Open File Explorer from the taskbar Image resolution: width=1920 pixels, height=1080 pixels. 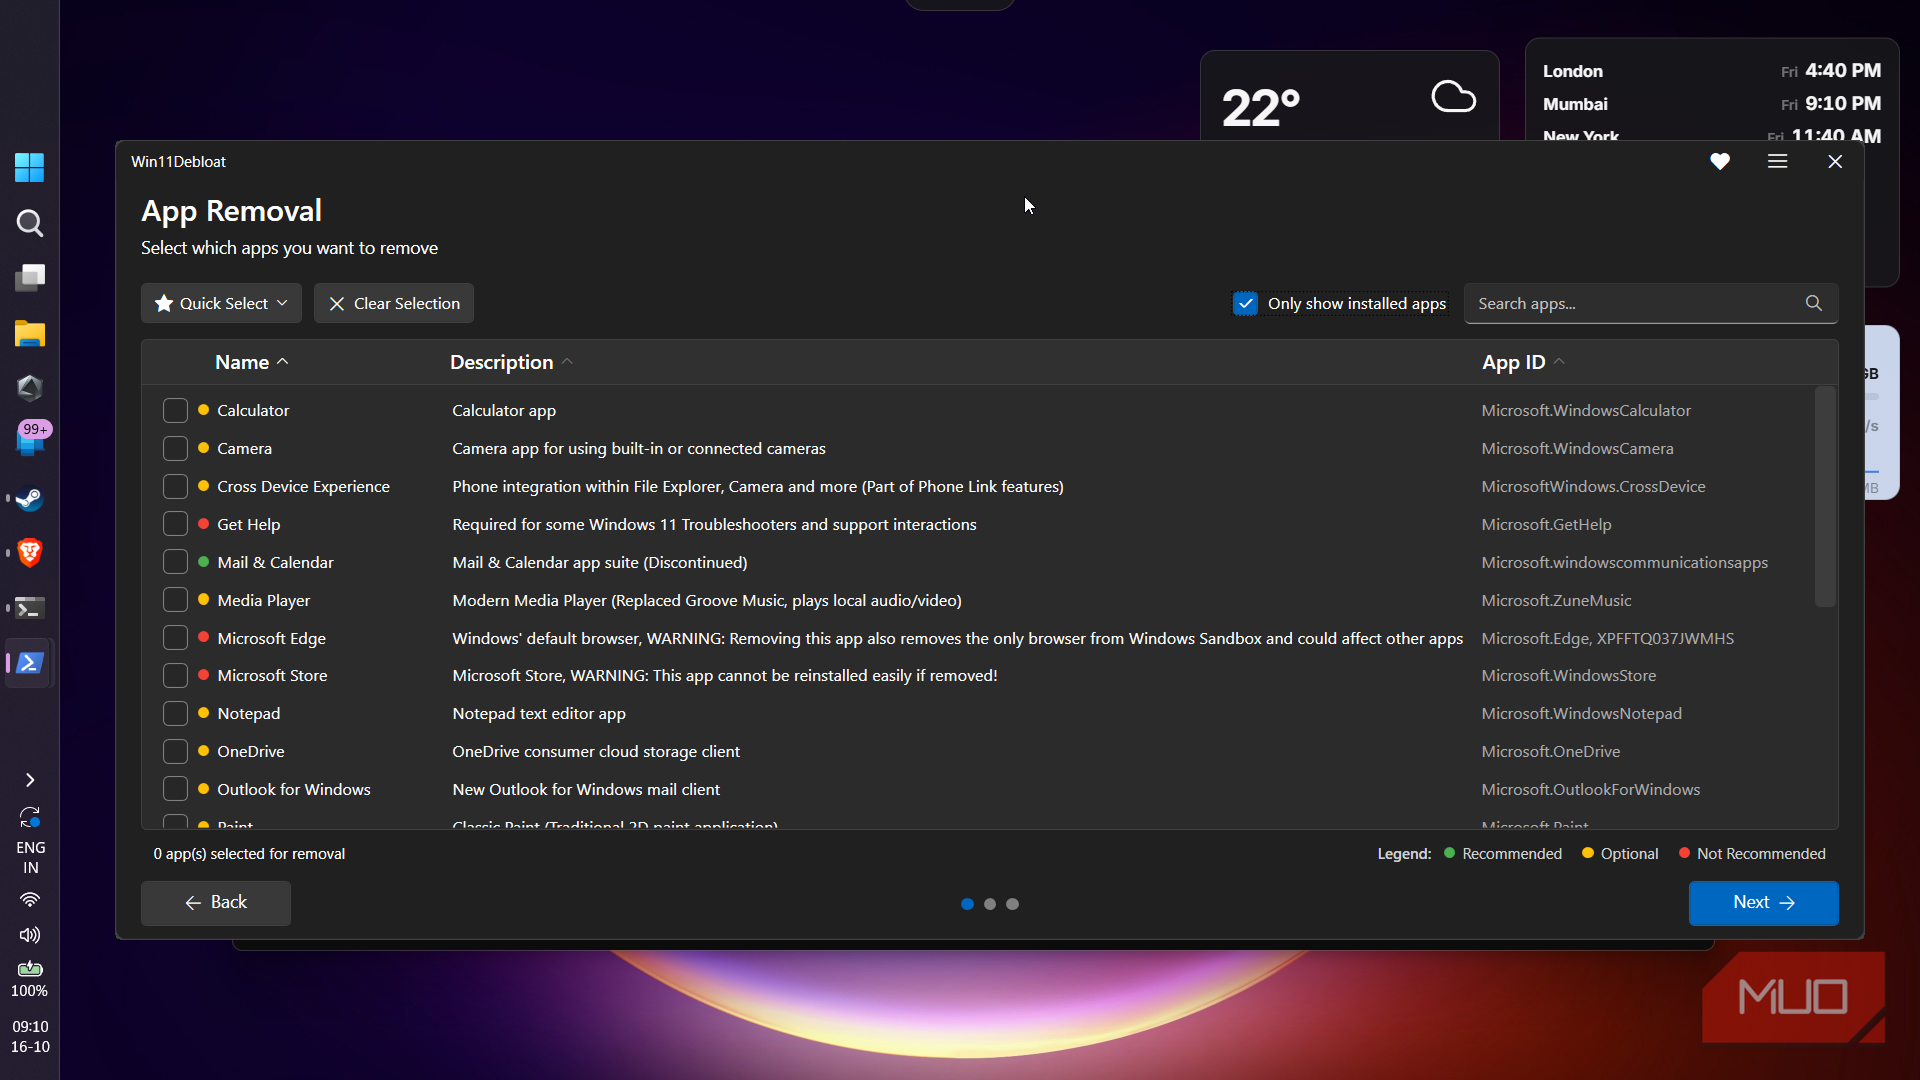coord(29,333)
